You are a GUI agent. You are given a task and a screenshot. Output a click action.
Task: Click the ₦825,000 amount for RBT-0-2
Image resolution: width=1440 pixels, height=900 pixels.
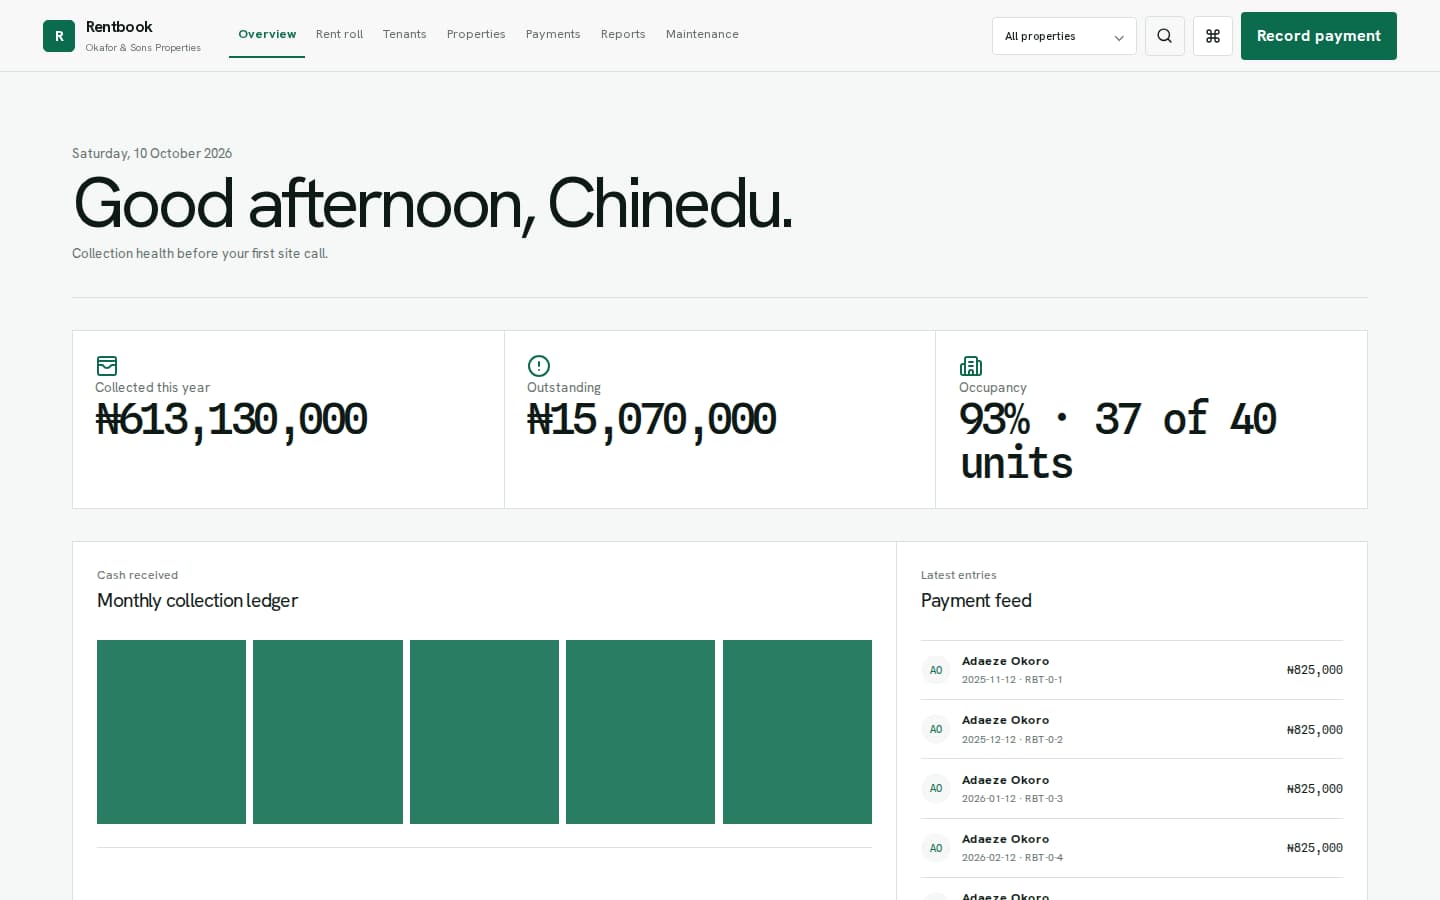click(1315, 730)
